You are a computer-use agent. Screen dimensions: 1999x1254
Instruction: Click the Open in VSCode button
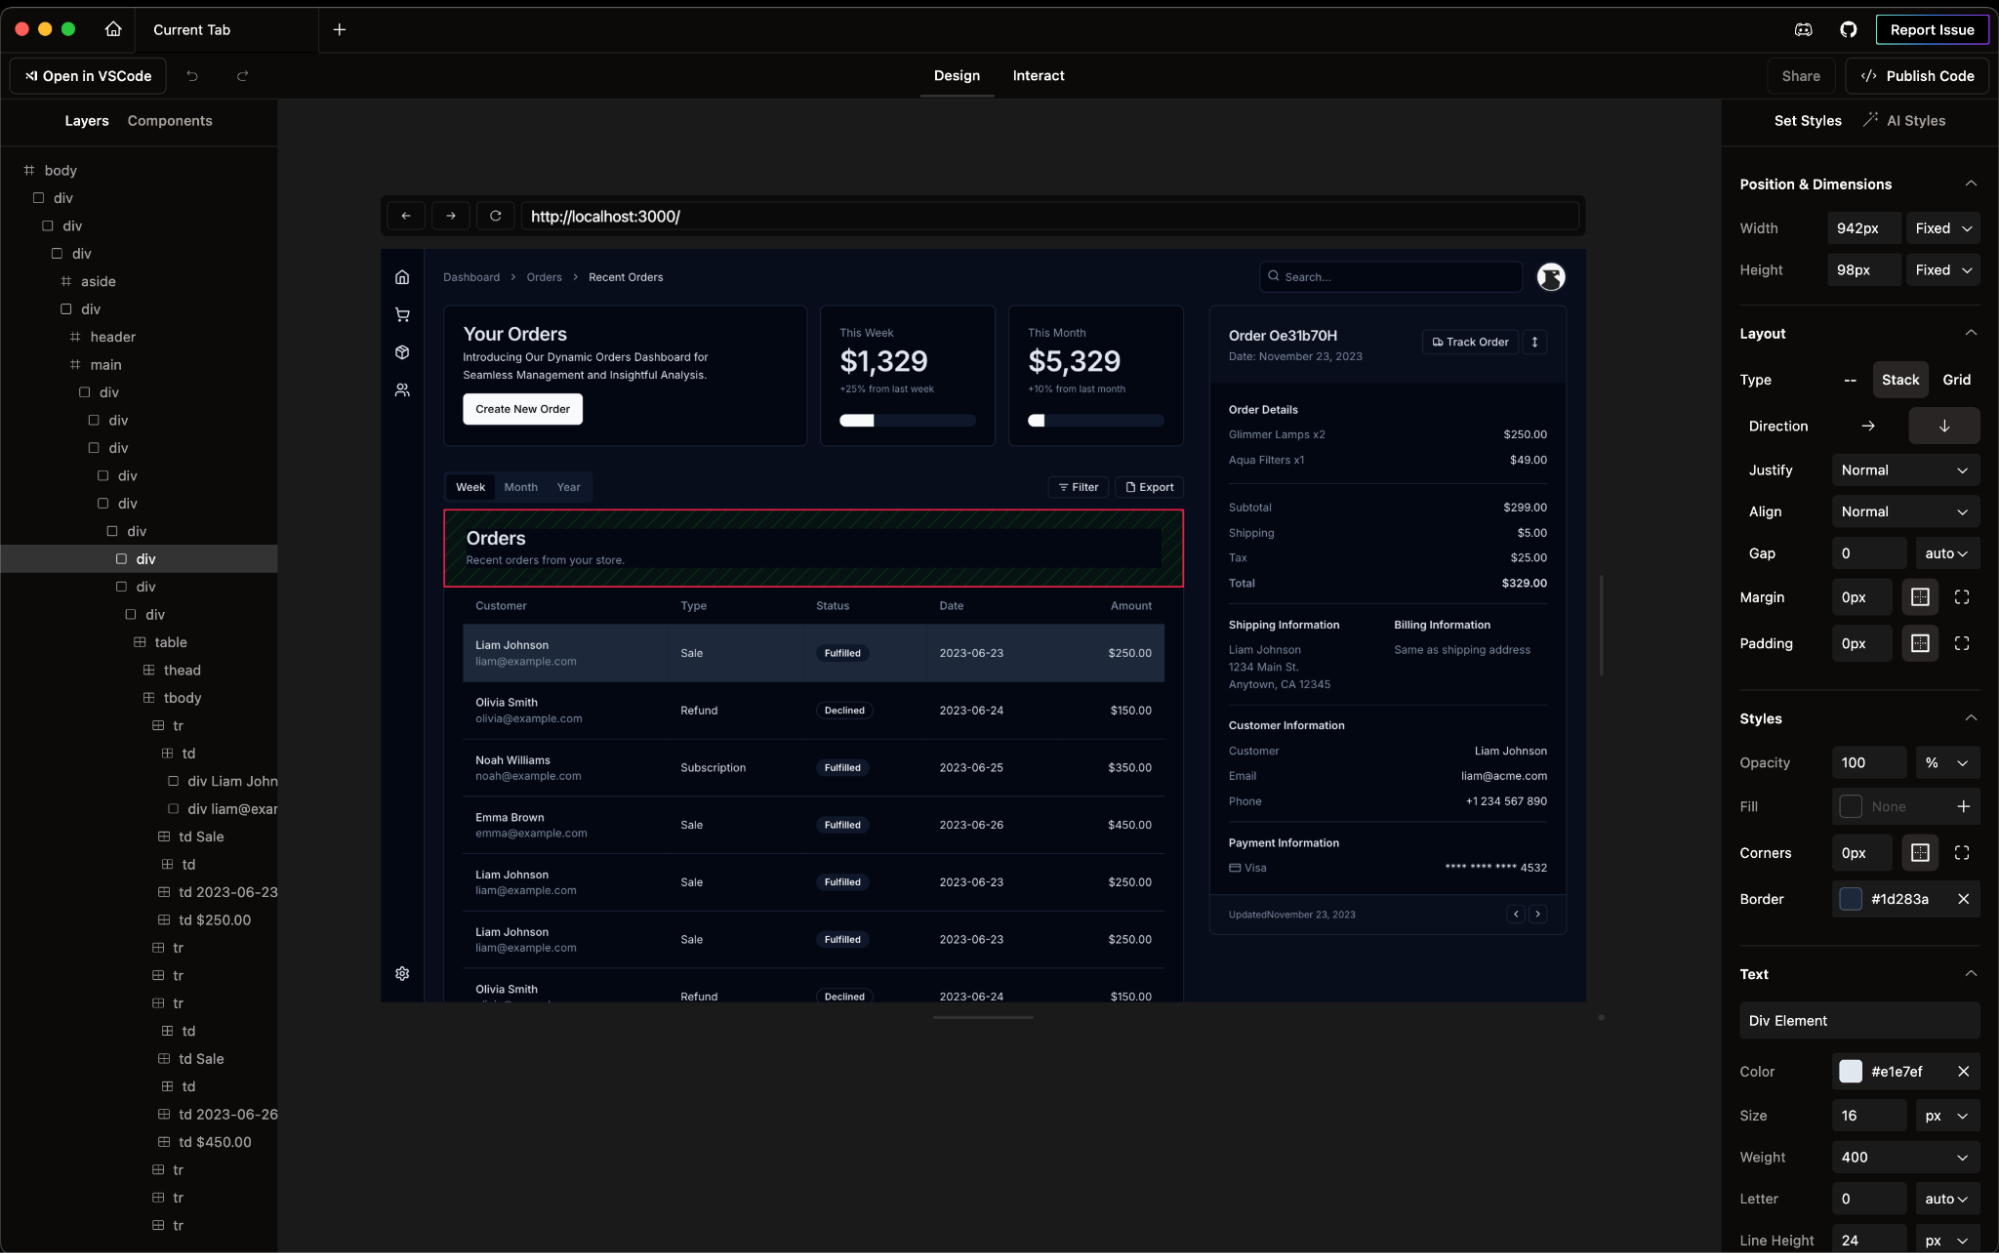pyautogui.click(x=88, y=76)
